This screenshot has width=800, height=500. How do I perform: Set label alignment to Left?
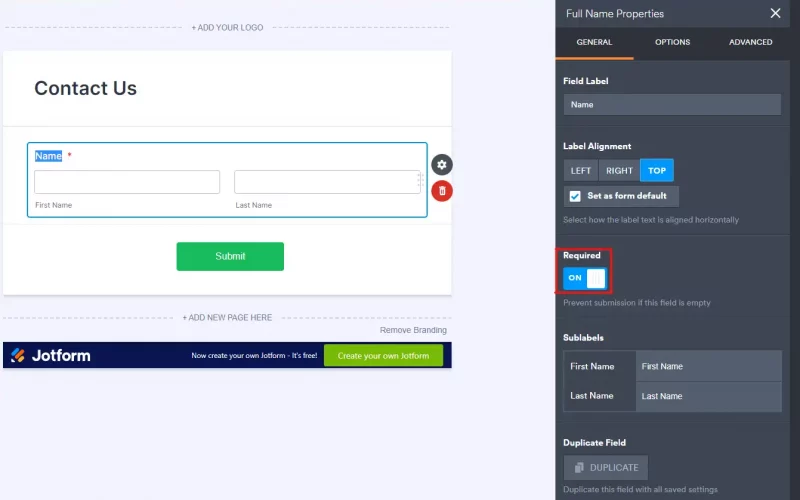(x=581, y=171)
